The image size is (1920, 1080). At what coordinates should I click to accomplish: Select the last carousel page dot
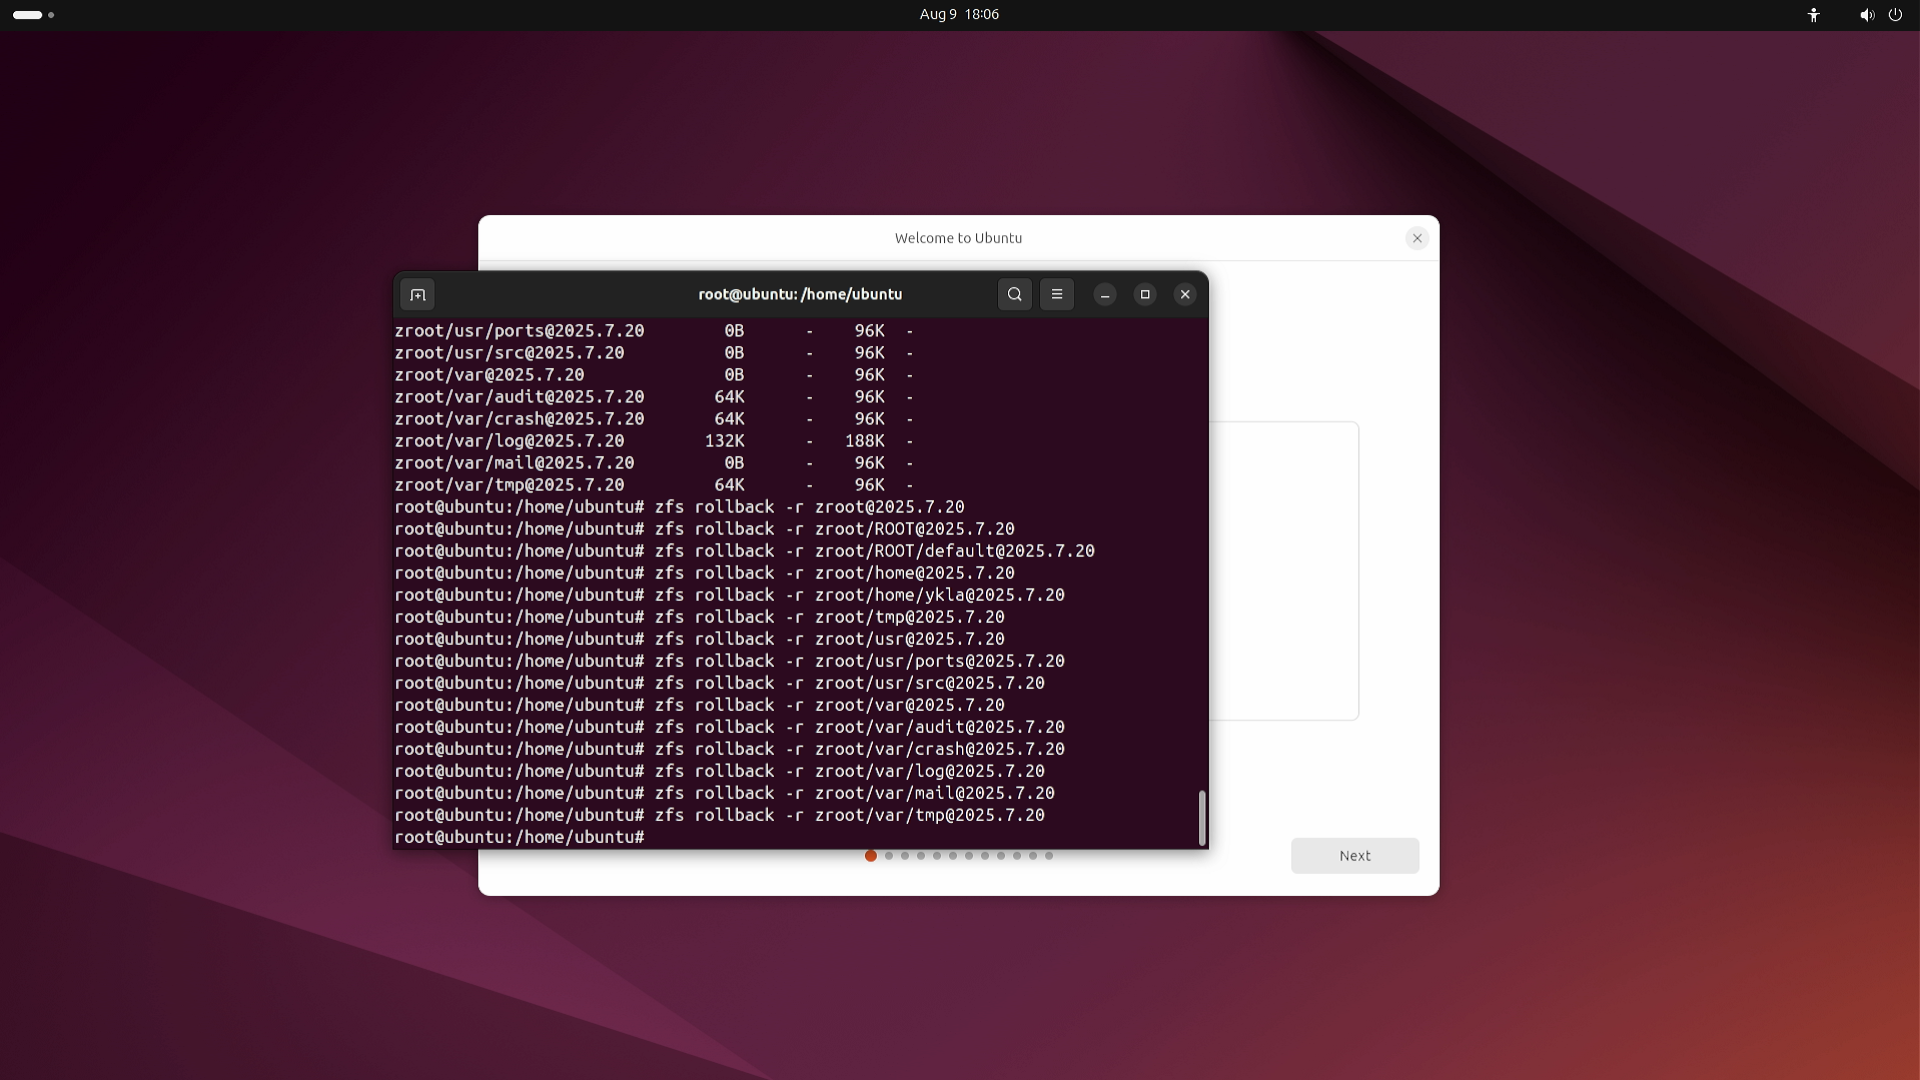pos(1049,856)
